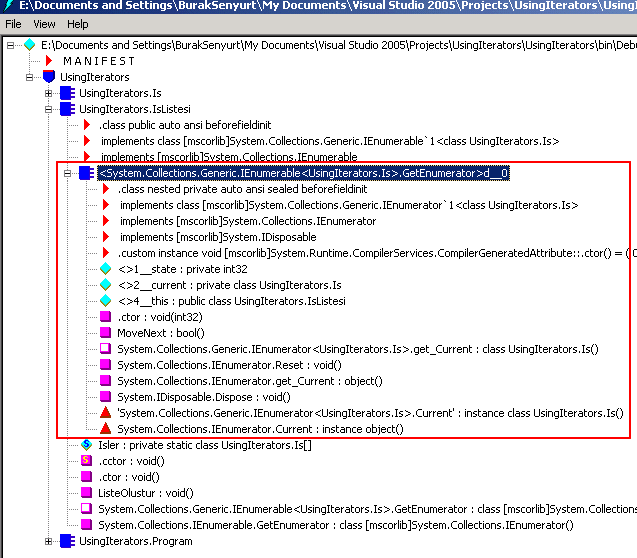Expand the UsingIterators.Program tree node
Screen dimensions: 637x558
pos(48,541)
